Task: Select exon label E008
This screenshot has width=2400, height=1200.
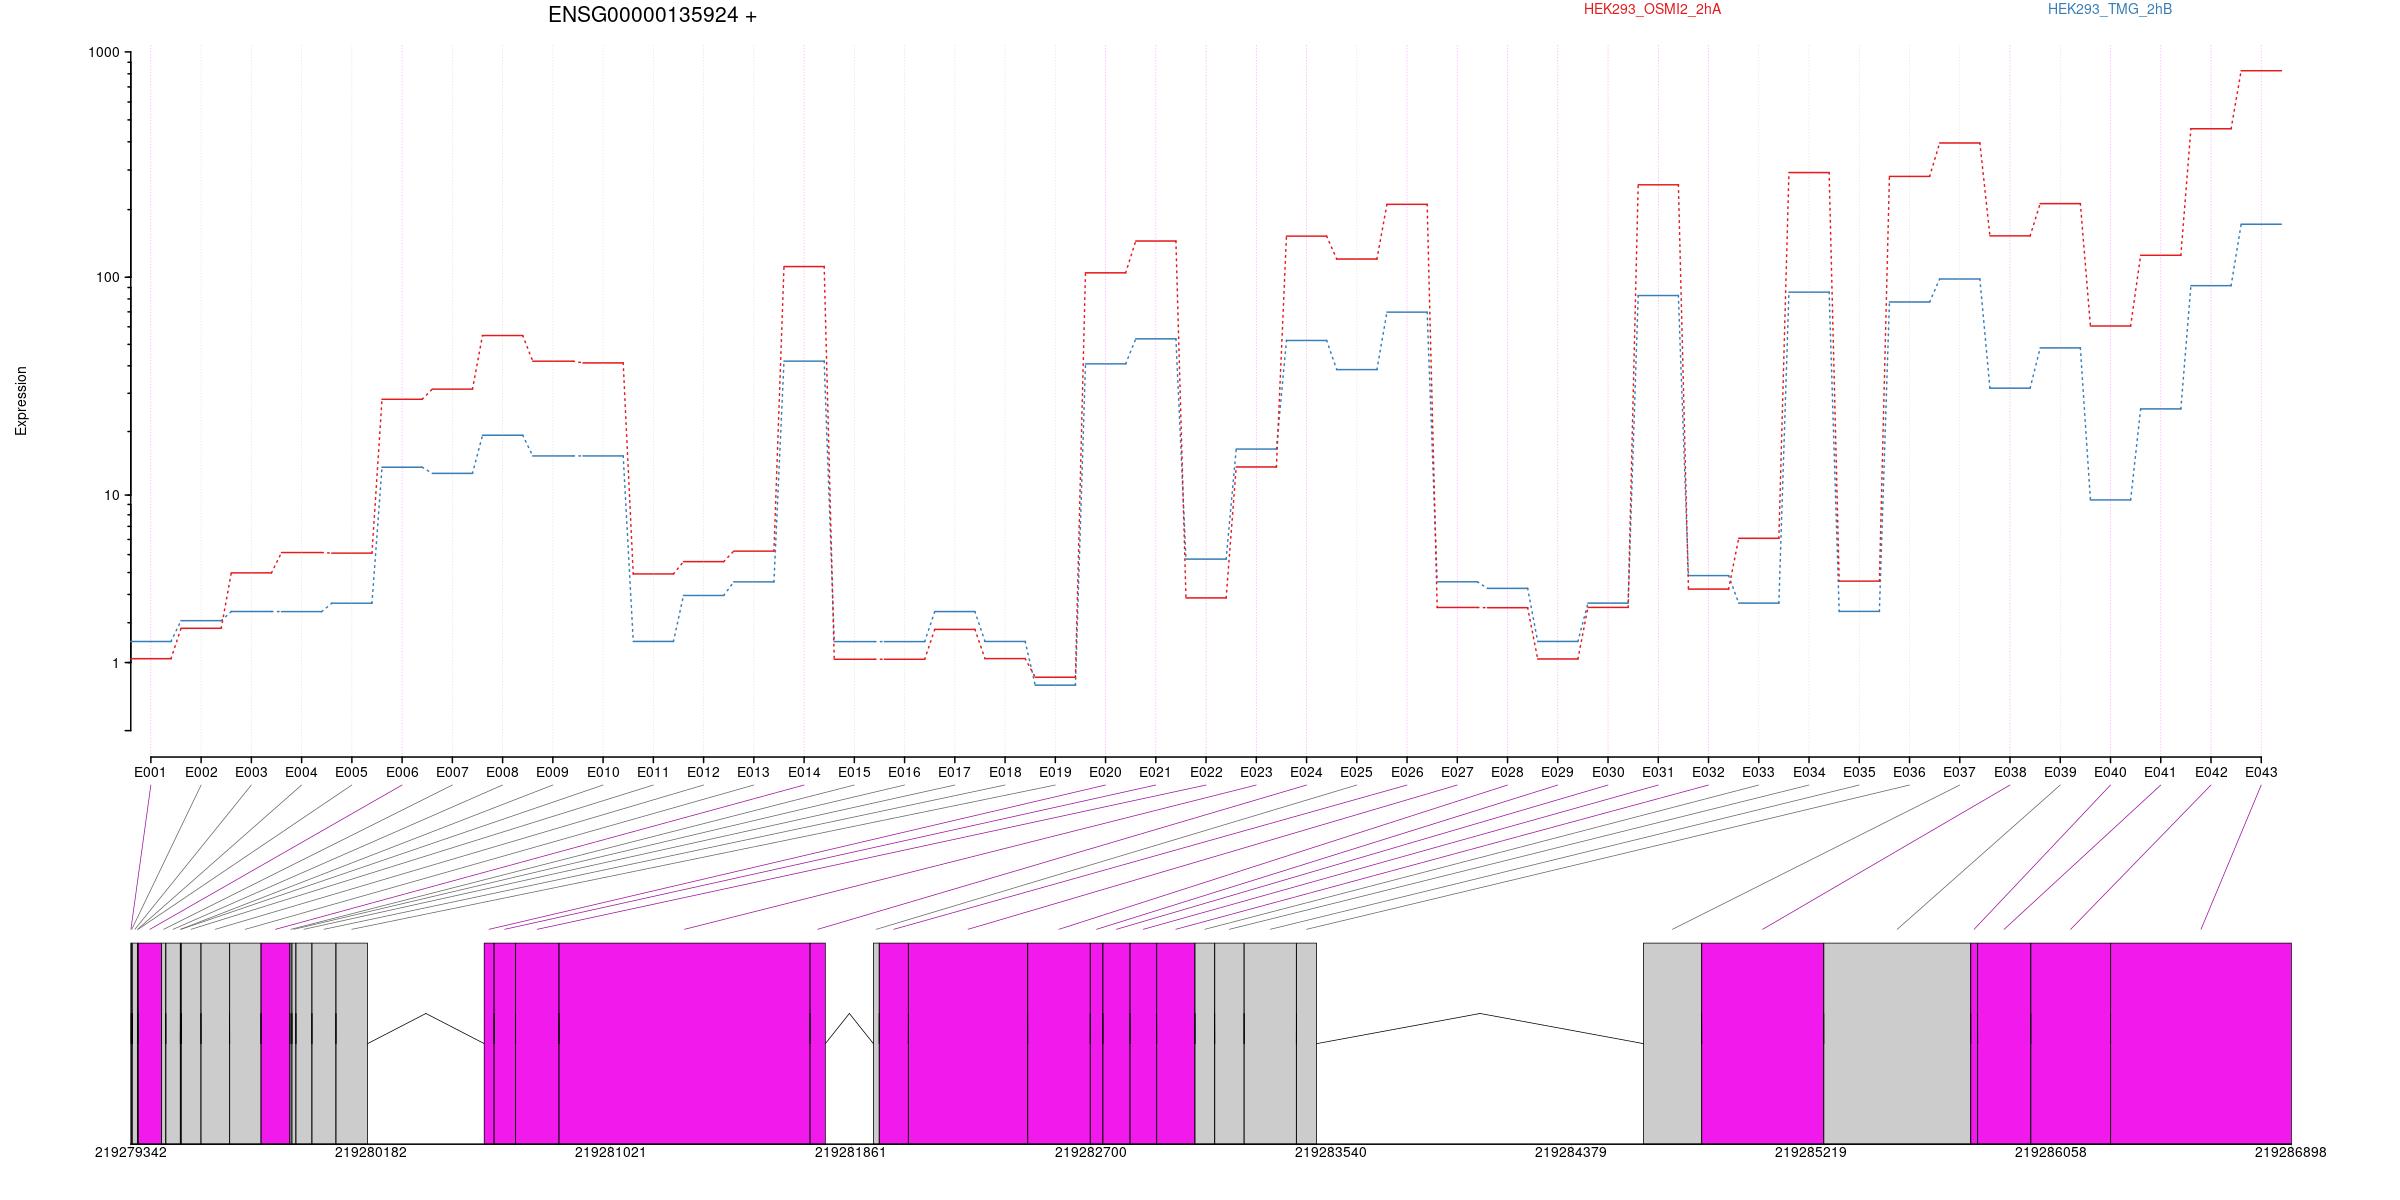Action: pyautogui.click(x=502, y=772)
